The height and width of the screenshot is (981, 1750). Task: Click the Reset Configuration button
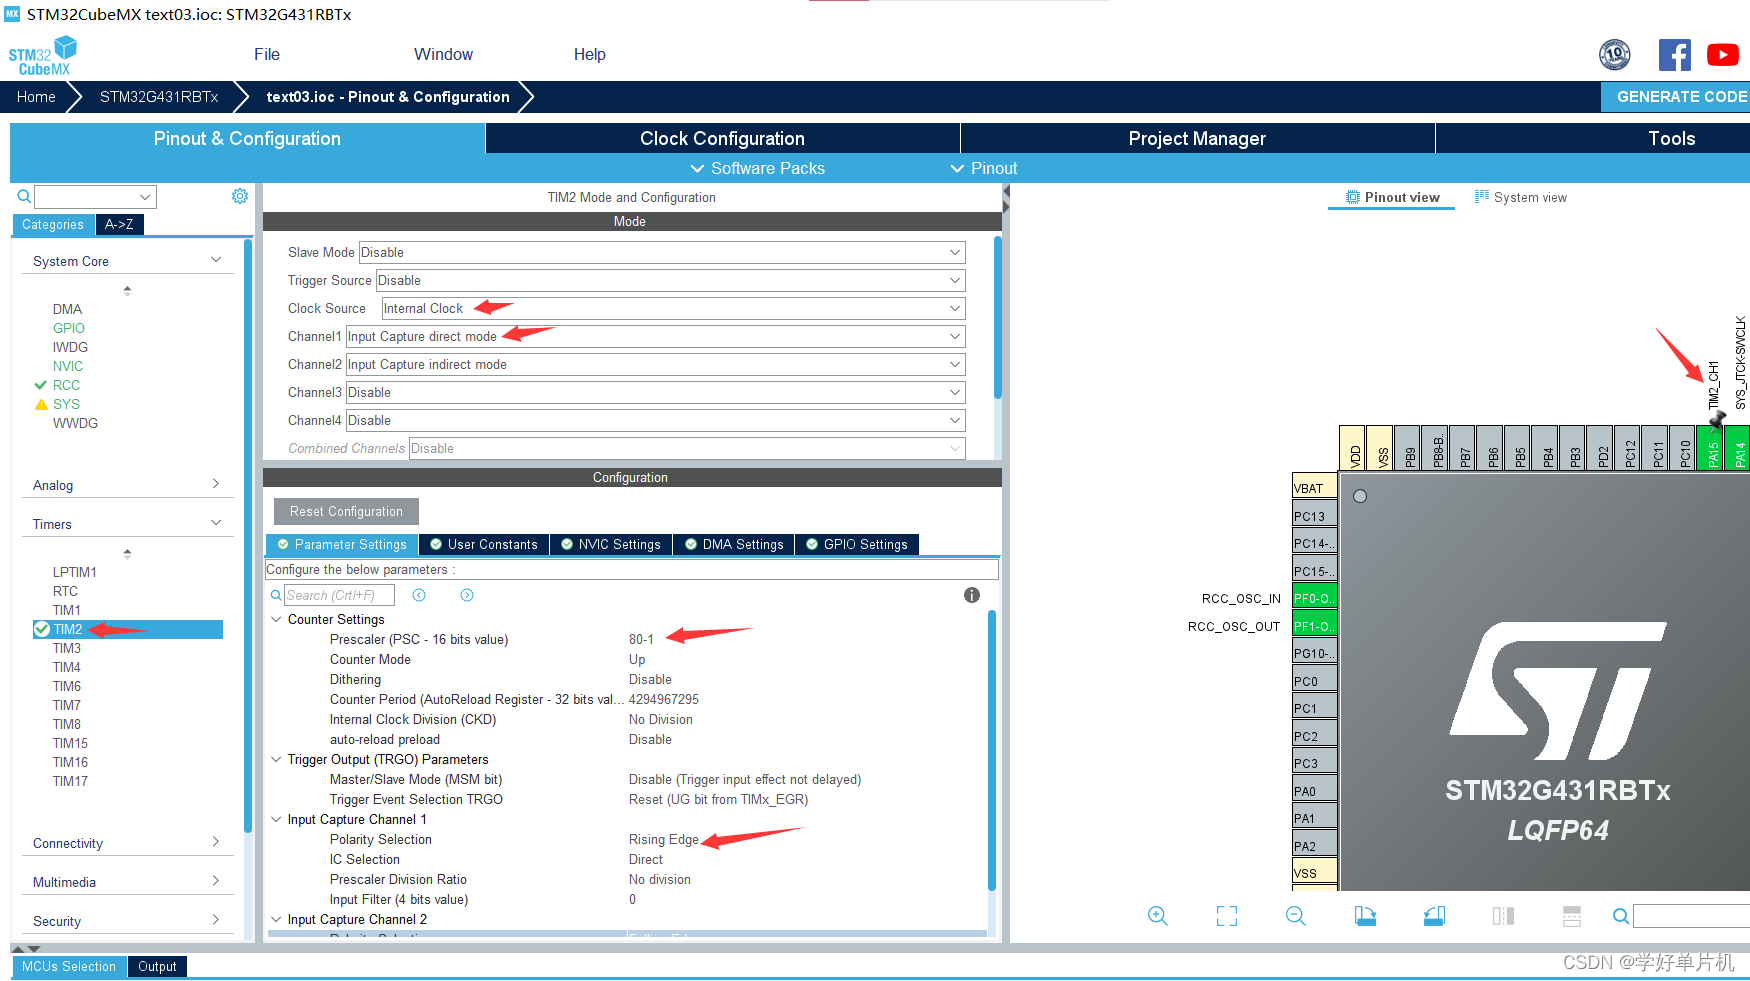click(x=346, y=511)
